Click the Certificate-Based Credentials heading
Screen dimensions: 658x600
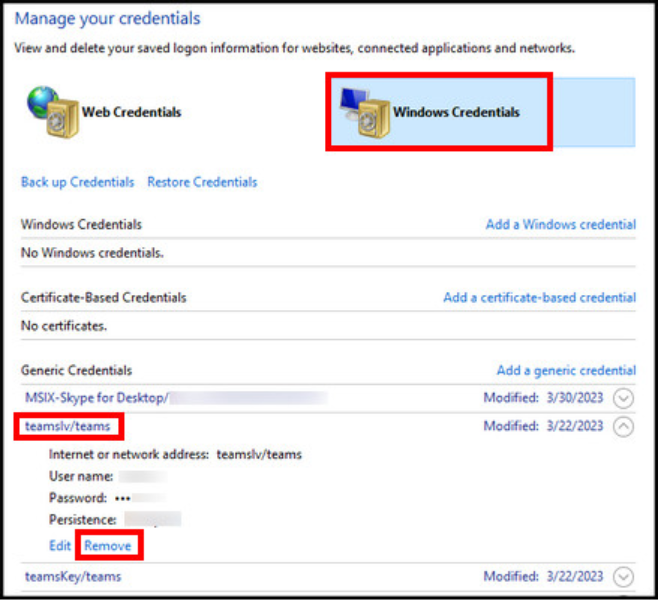click(104, 297)
